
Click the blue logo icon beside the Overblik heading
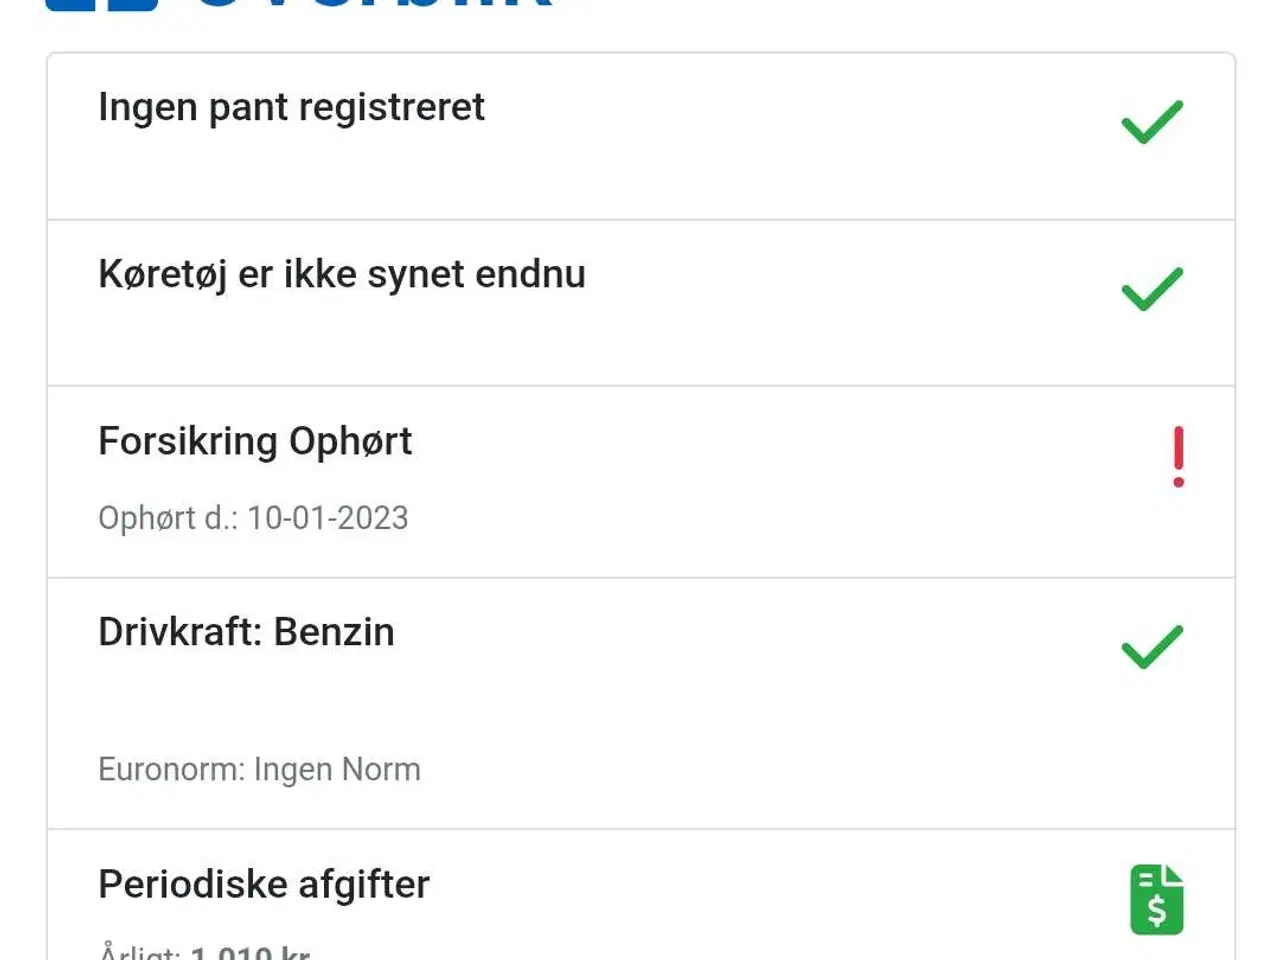[x=101, y=4]
